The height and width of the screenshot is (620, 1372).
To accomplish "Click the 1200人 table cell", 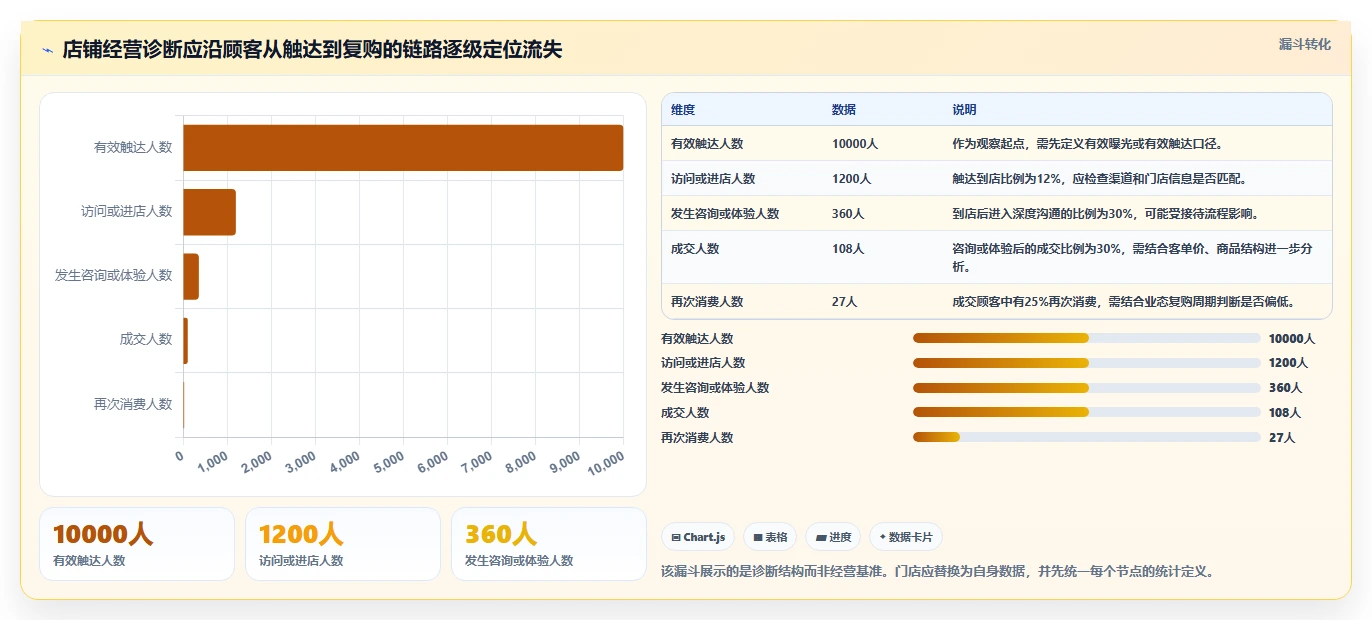I will click(x=852, y=179).
